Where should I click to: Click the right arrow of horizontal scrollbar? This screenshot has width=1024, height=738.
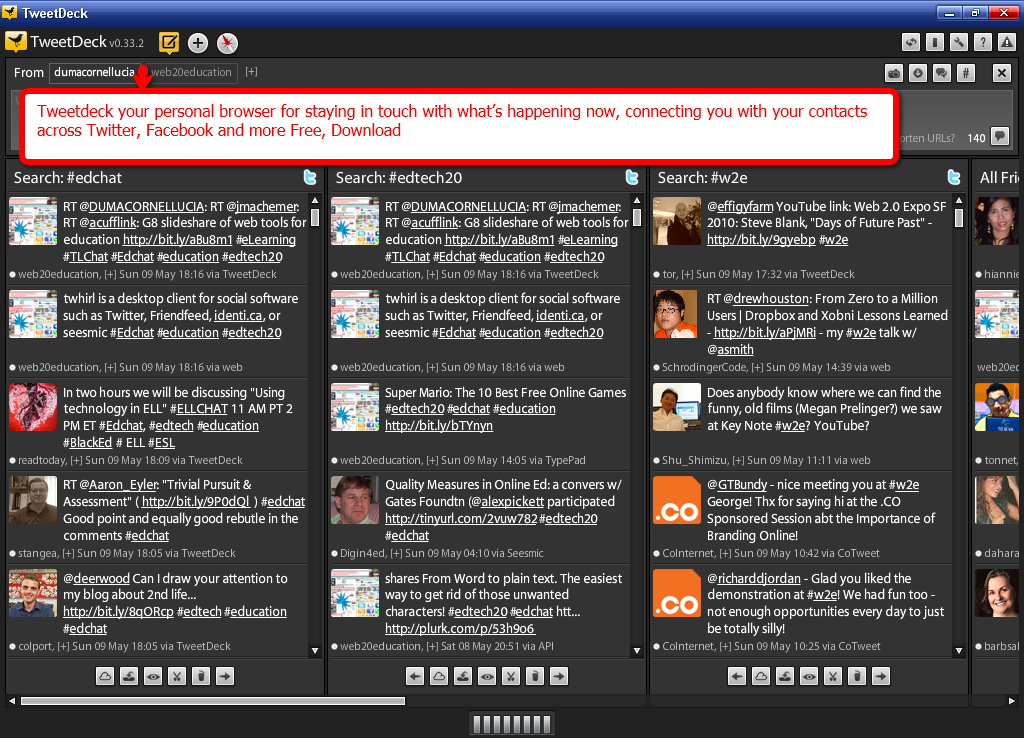(1012, 701)
